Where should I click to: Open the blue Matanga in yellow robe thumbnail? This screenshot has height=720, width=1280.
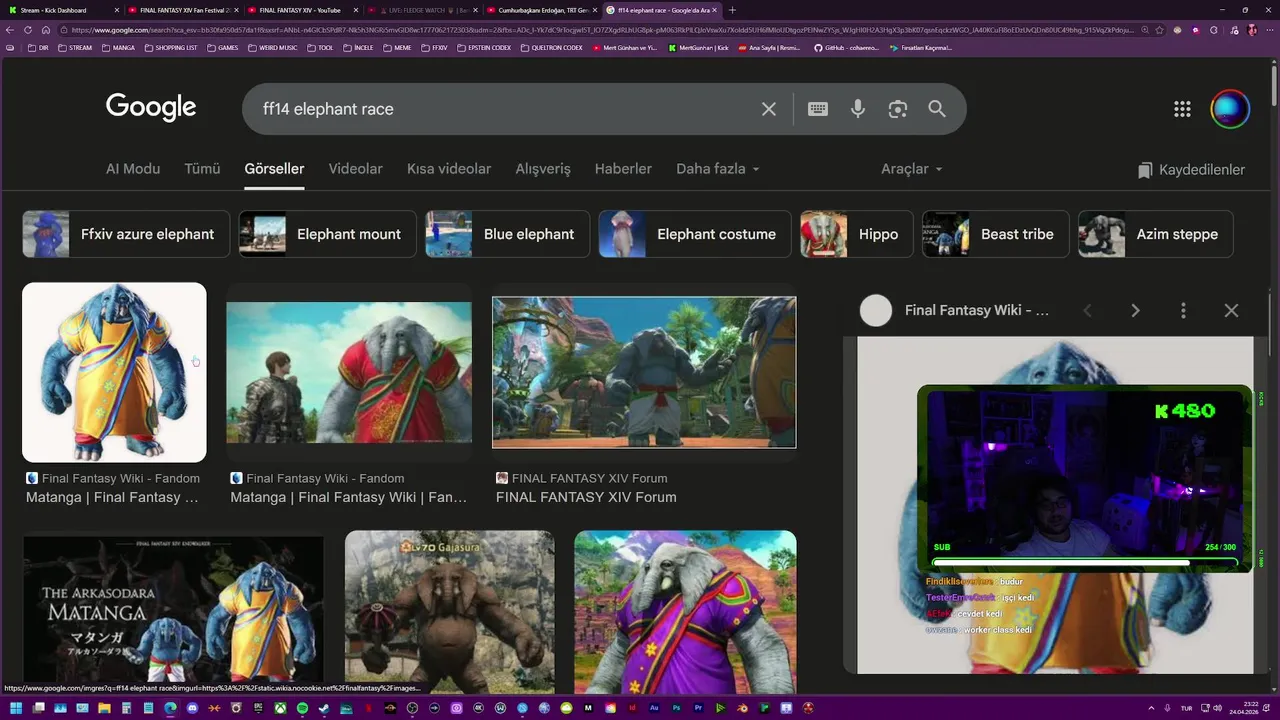point(114,372)
